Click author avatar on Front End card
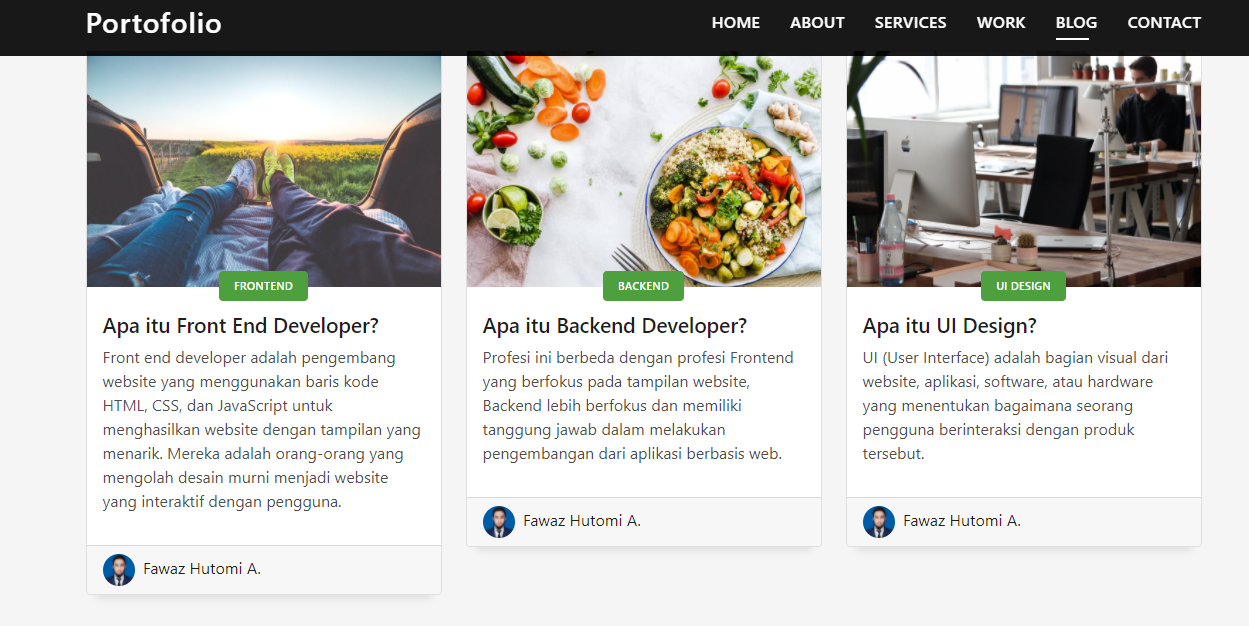Image resolution: width=1249 pixels, height=626 pixels. (x=119, y=570)
